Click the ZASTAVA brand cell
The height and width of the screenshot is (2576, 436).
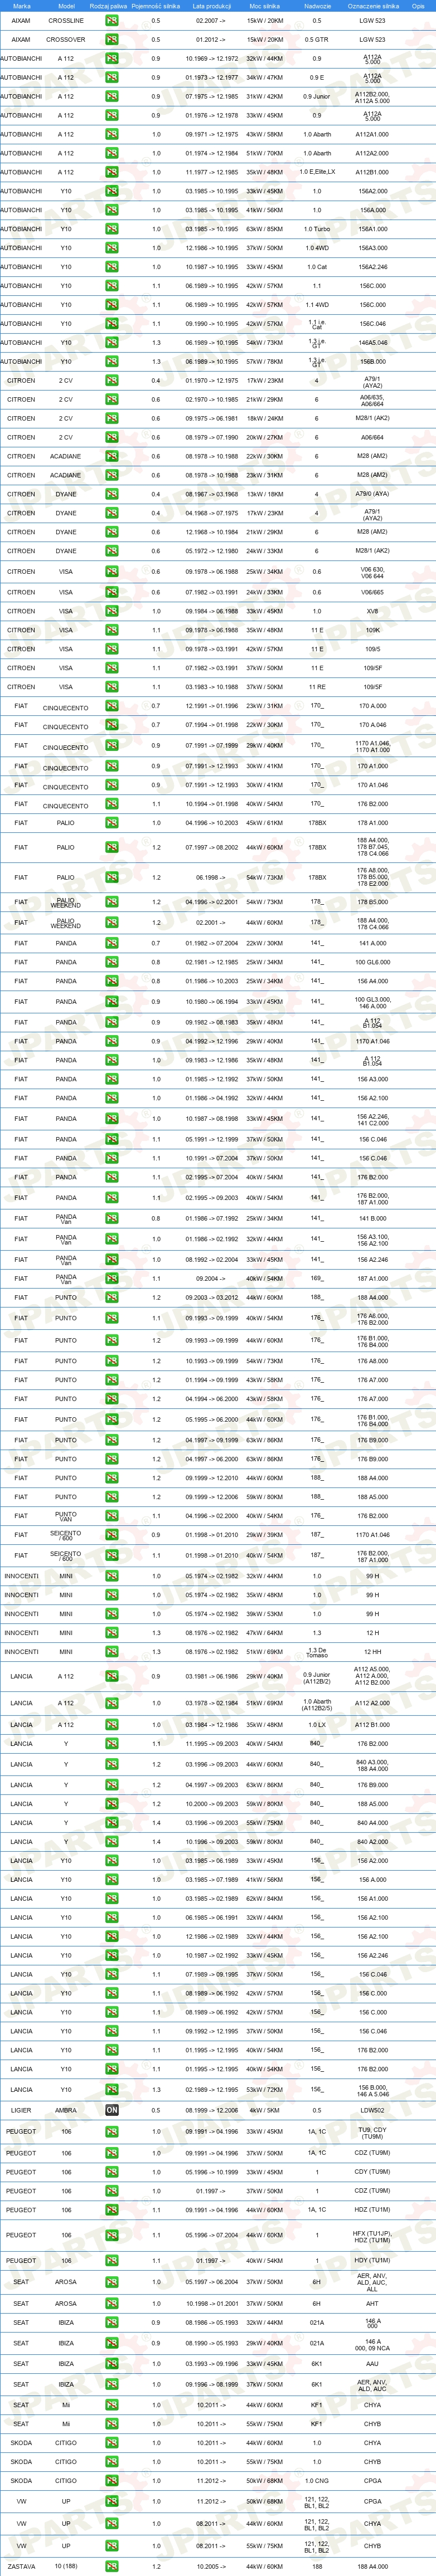(21, 2566)
